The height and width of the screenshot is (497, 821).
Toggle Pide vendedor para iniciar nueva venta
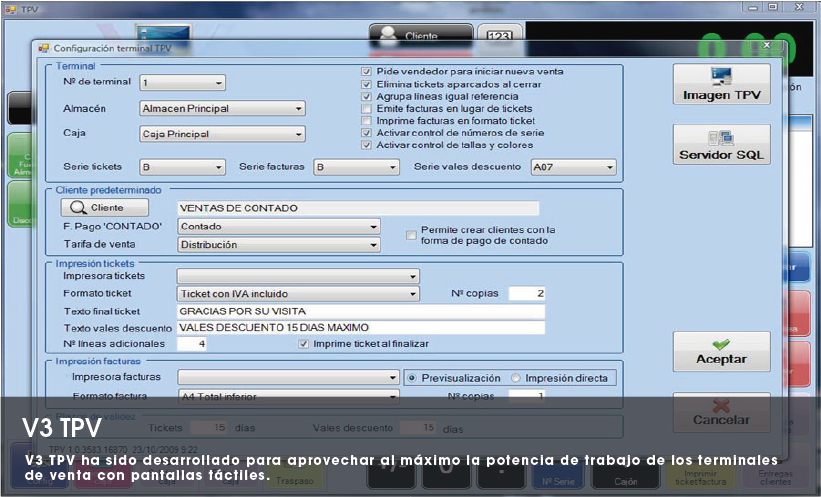[x=367, y=72]
